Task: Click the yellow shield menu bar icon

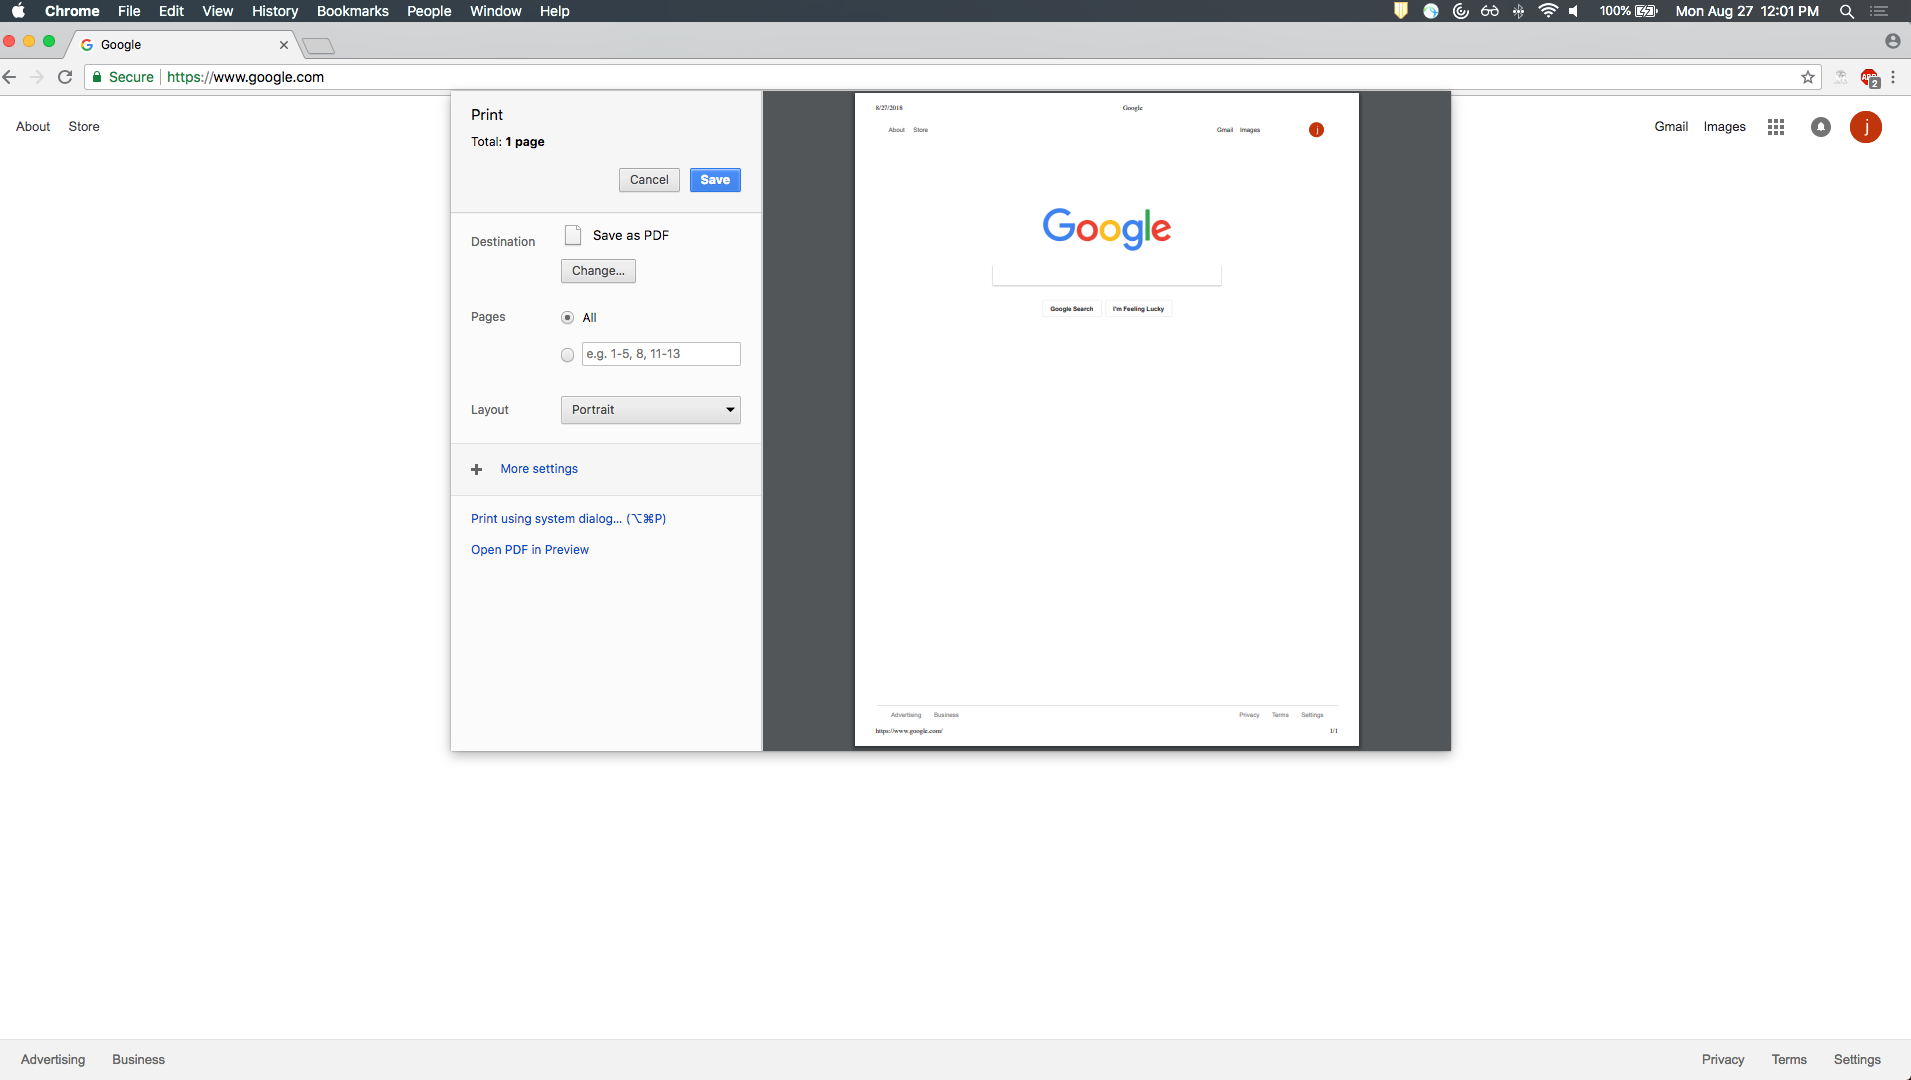Action: (x=1401, y=11)
